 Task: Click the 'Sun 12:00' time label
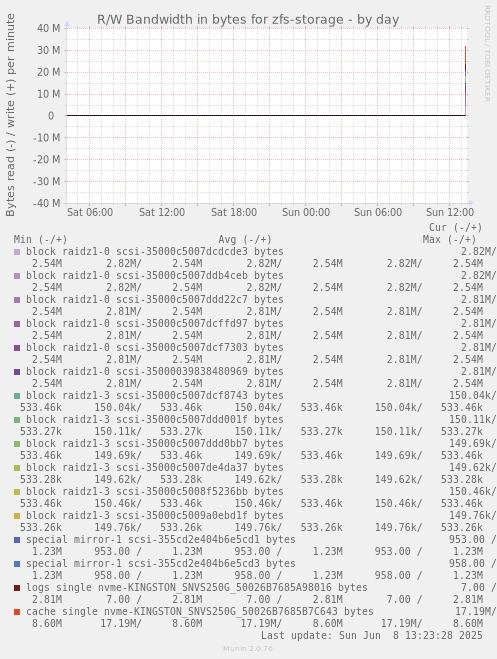tap(450, 212)
